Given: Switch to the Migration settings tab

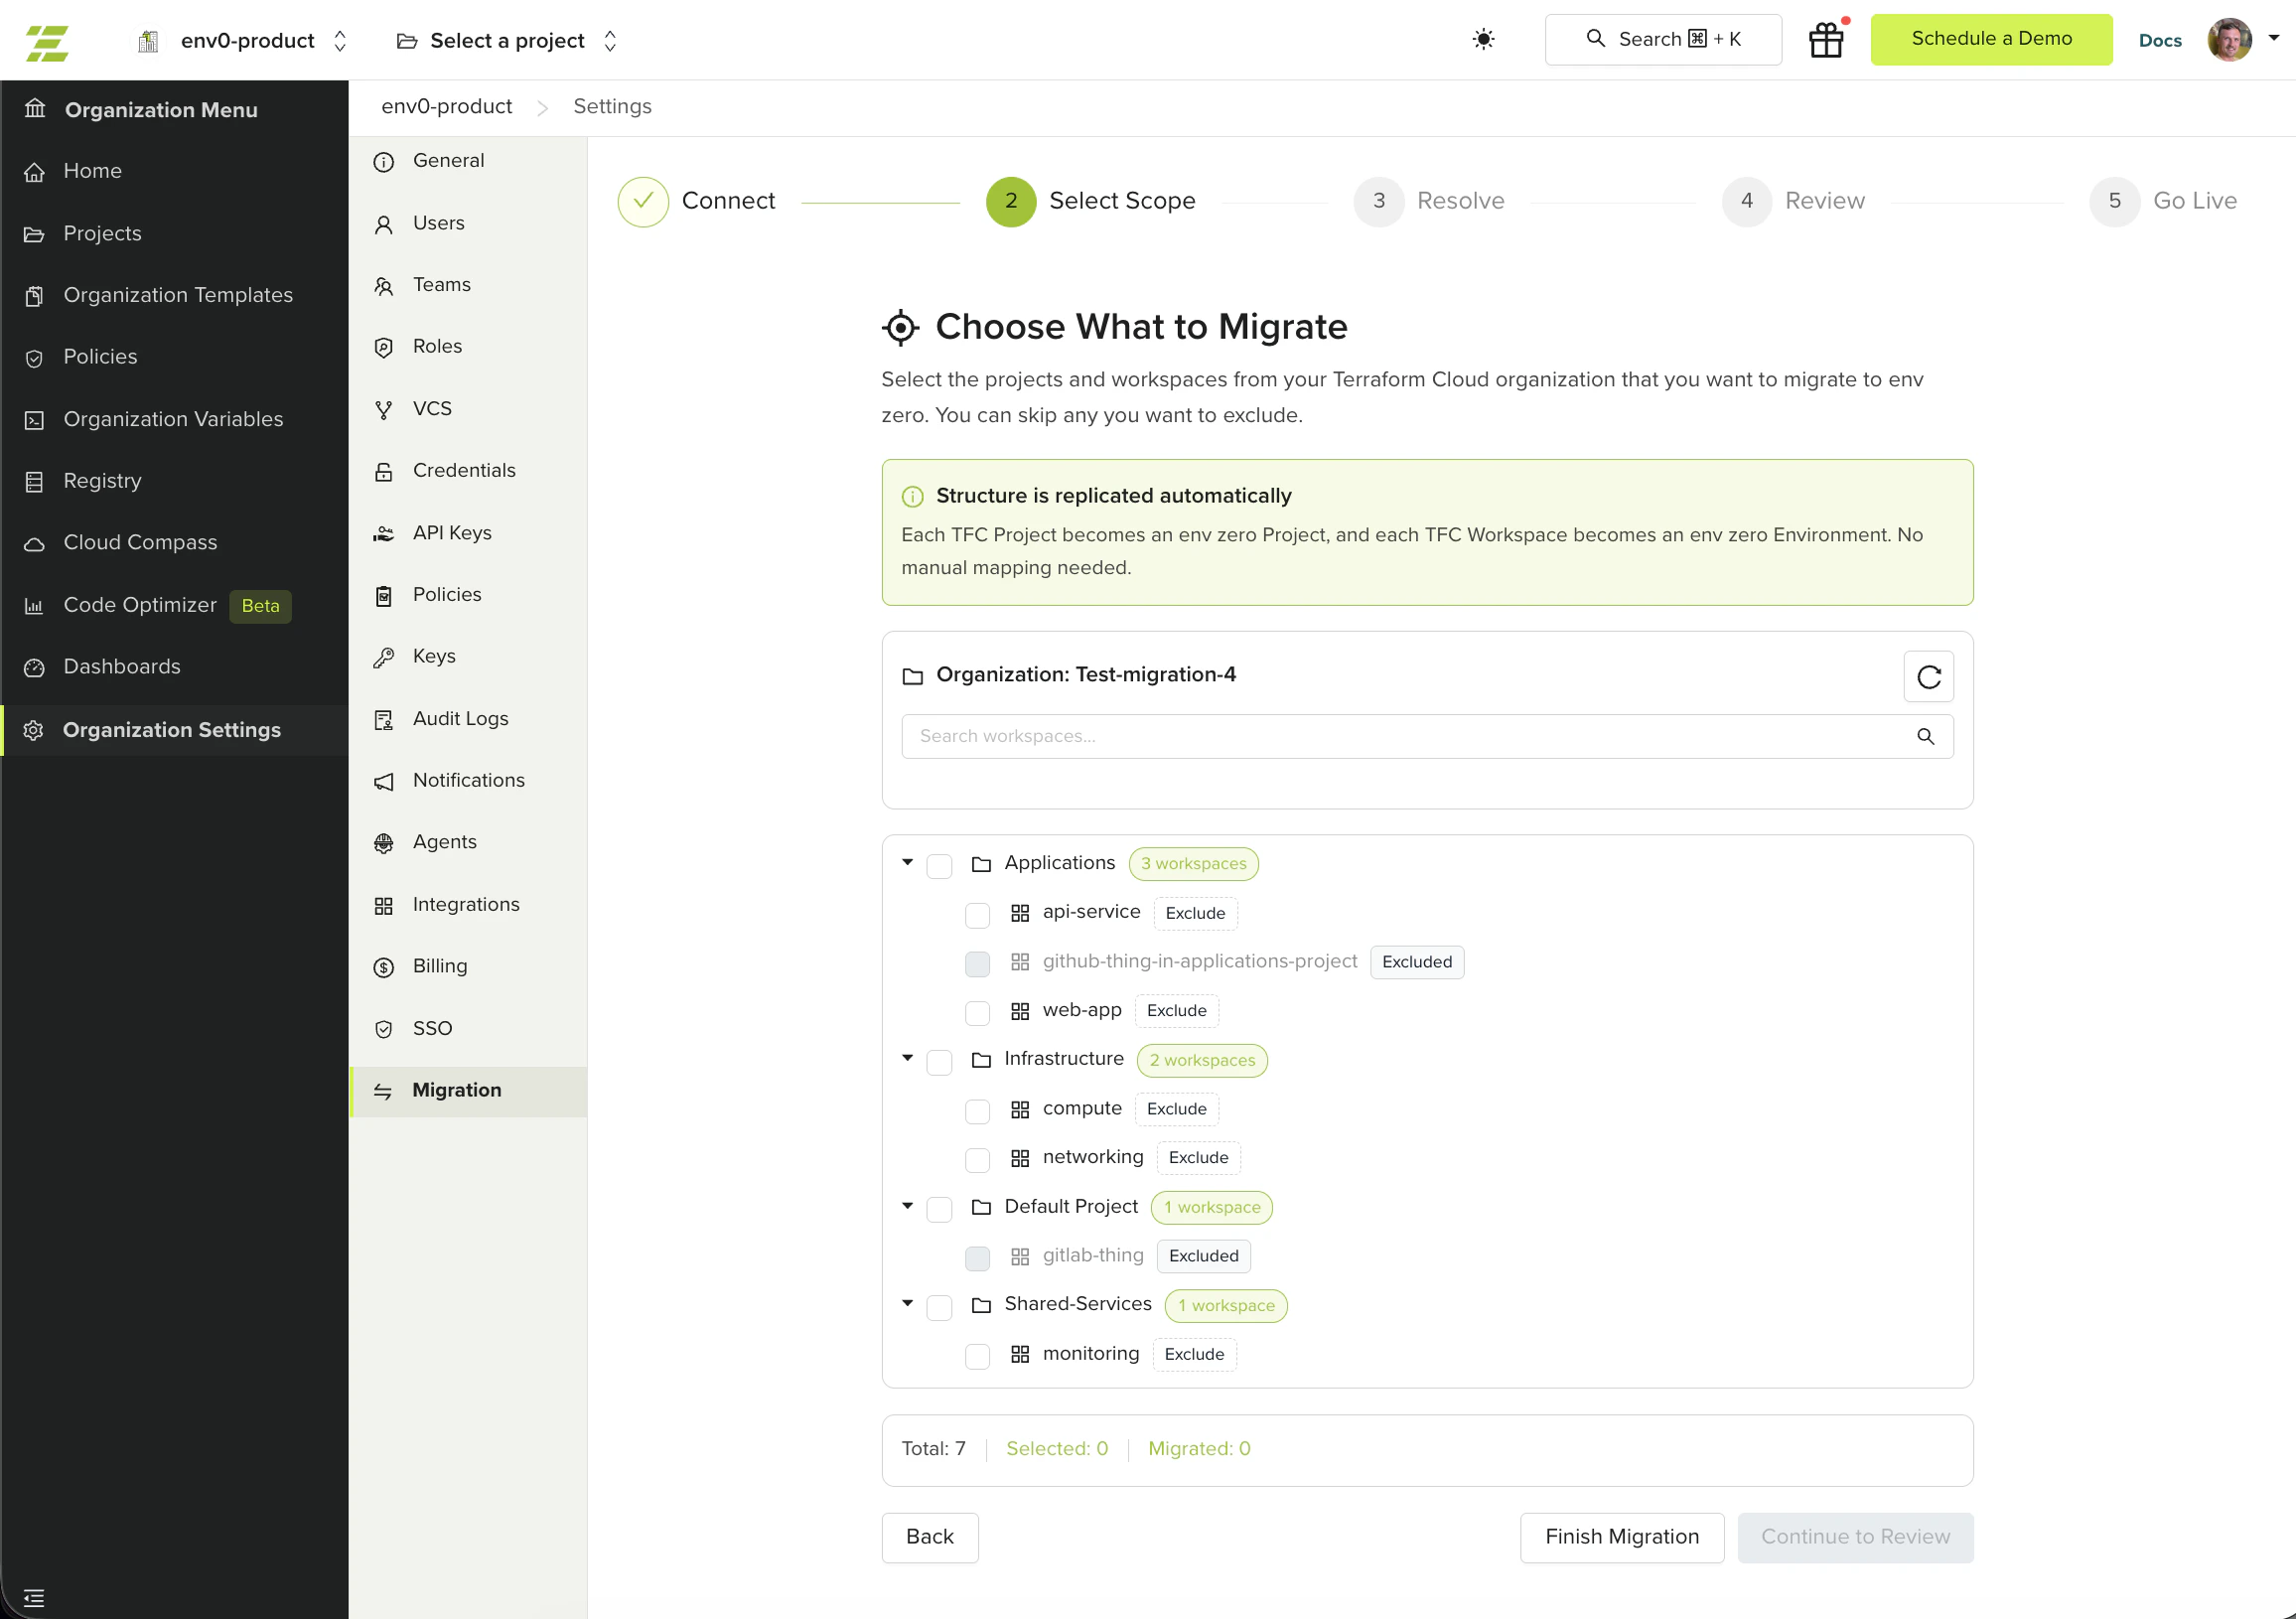Looking at the screenshot, I should (x=457, y=1090).
